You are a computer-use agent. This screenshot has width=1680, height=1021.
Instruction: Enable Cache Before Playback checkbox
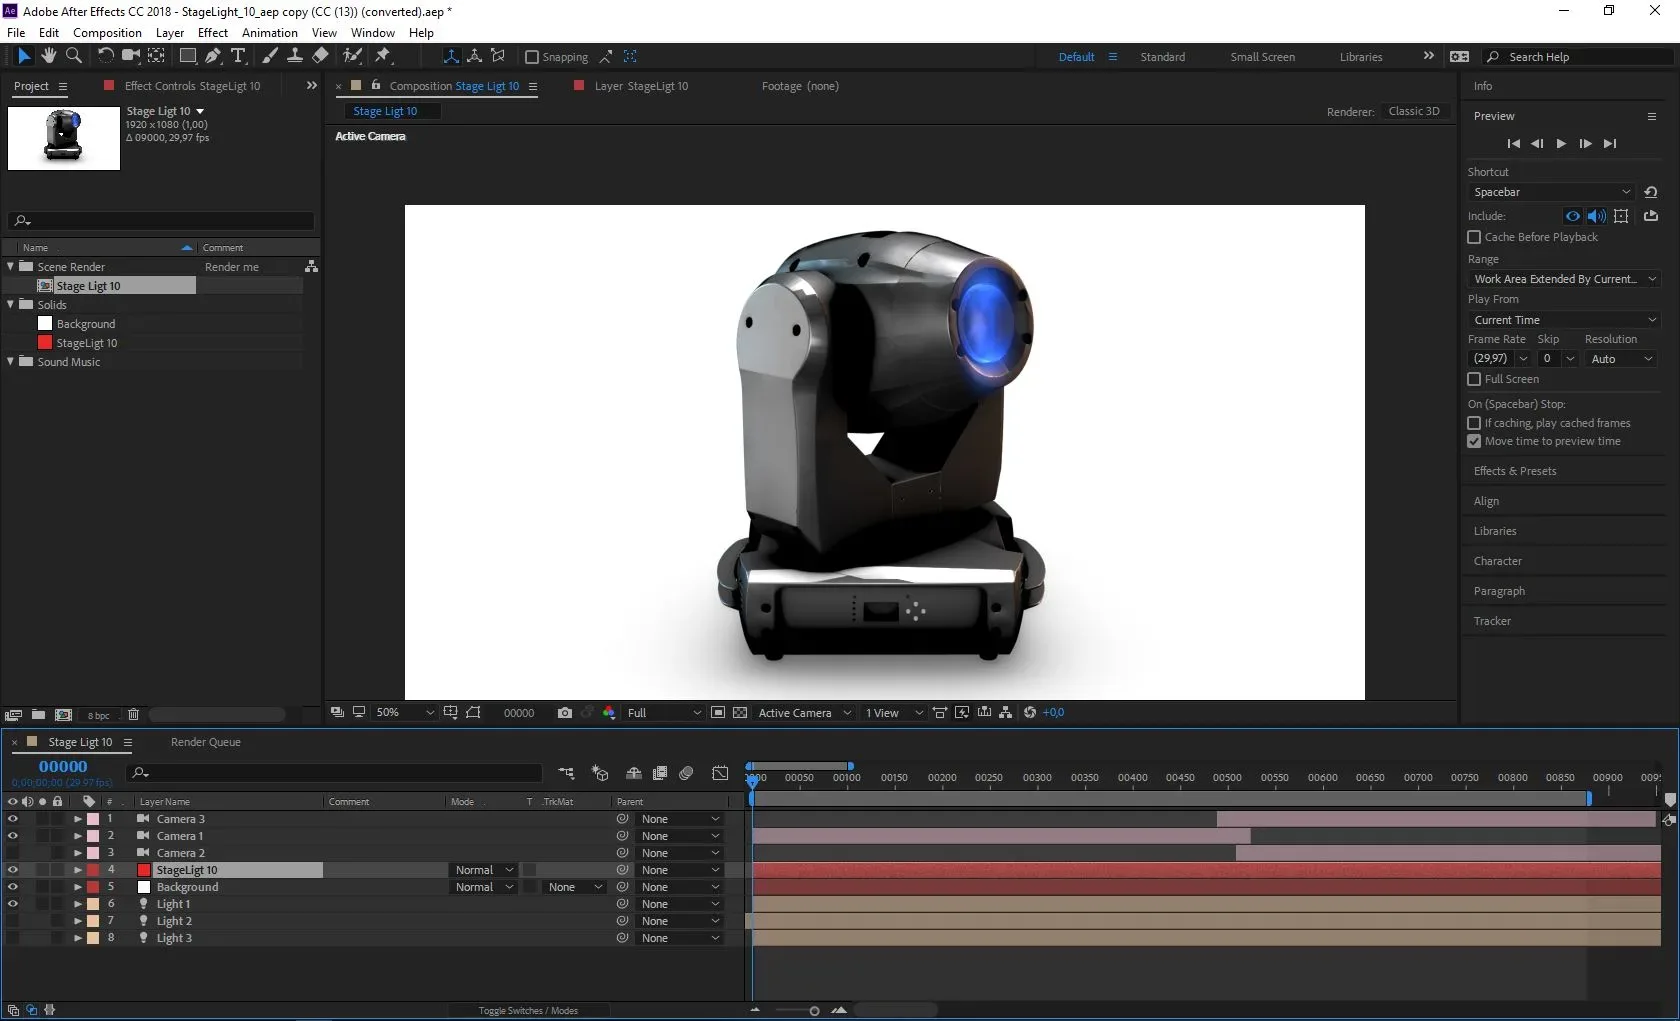[1474, 237]
